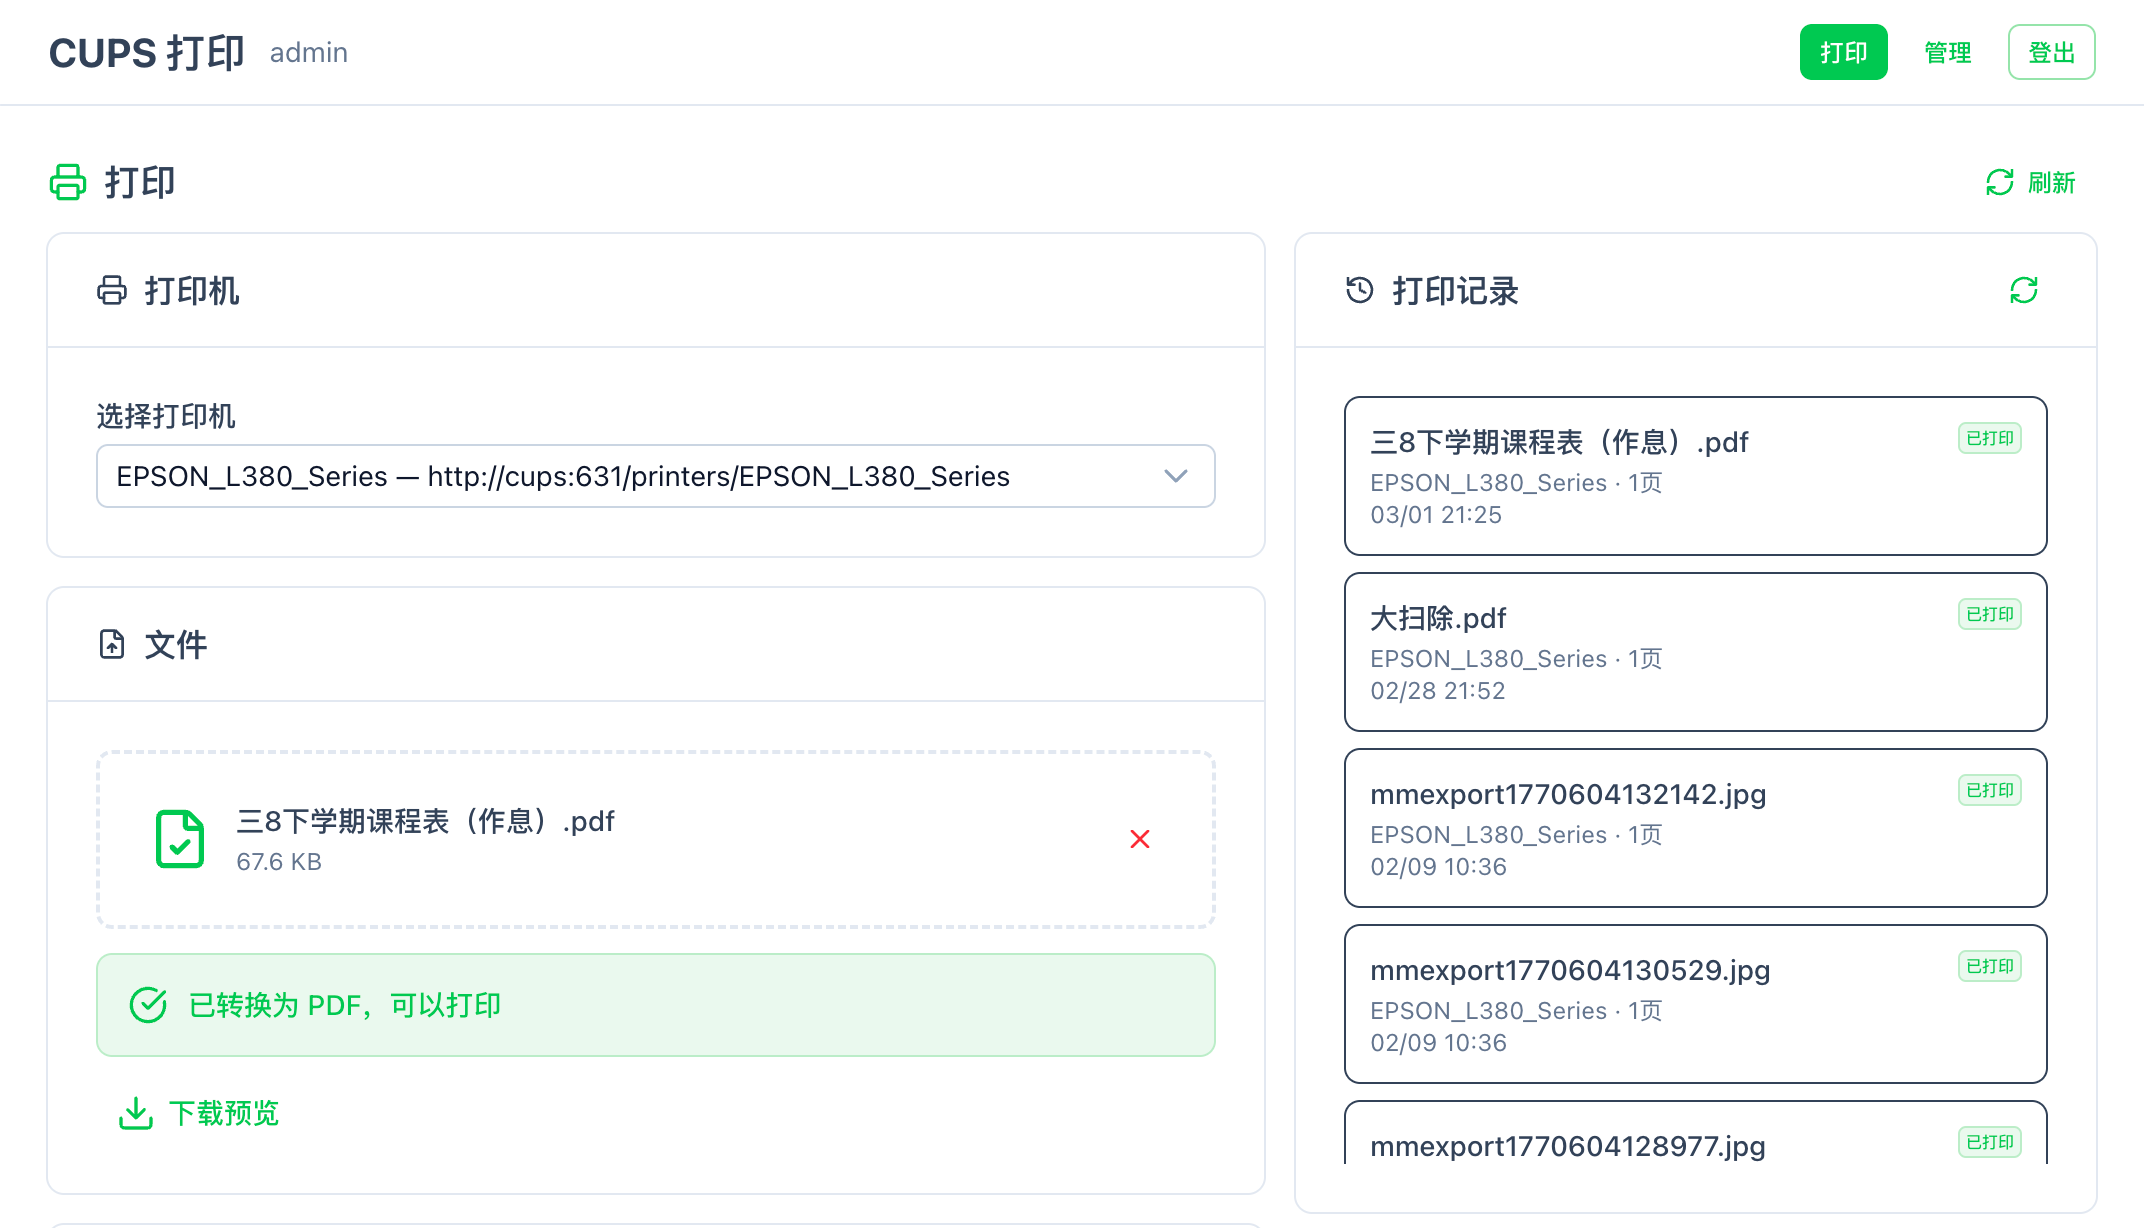
Task: Click the refresh icon in 打印记录 panel
Action: [x=2023, y=290]
